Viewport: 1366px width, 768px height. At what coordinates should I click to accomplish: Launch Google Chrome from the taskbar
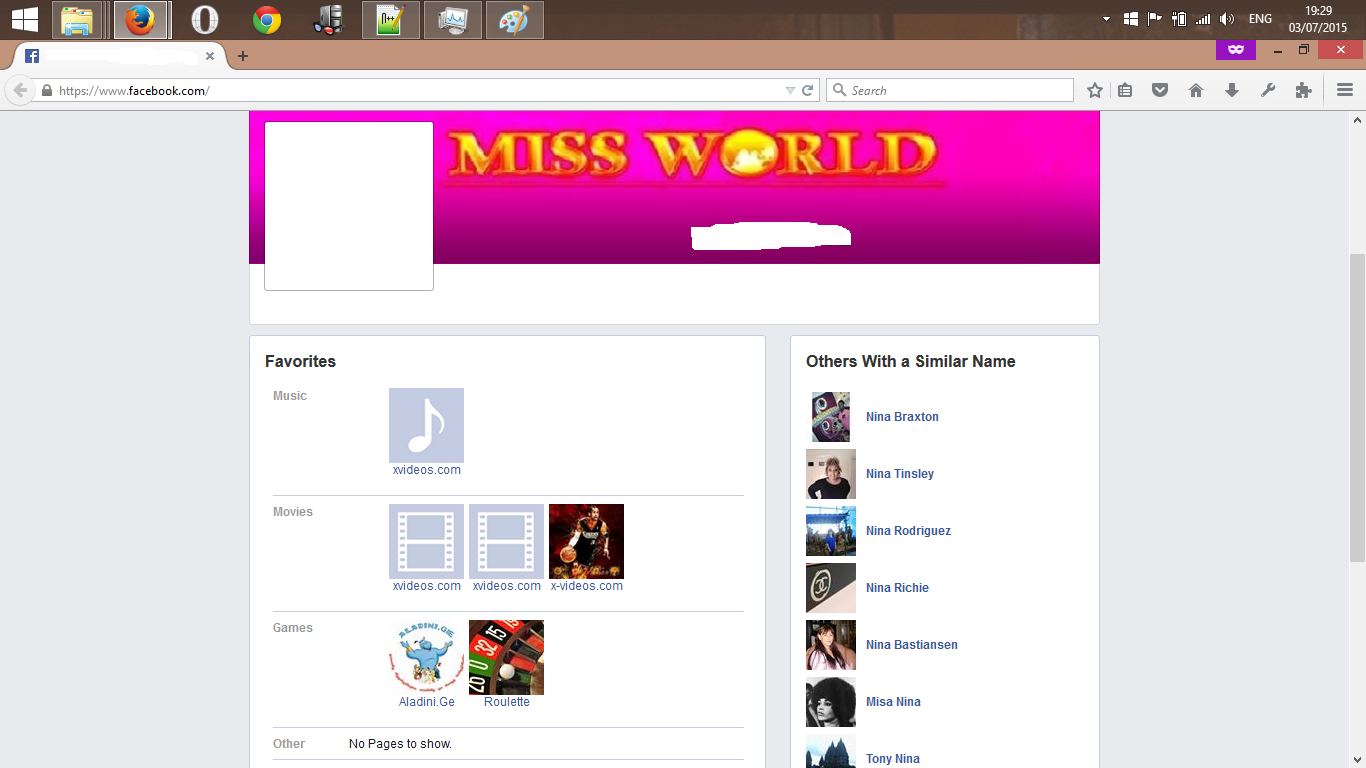pos(266,20)
